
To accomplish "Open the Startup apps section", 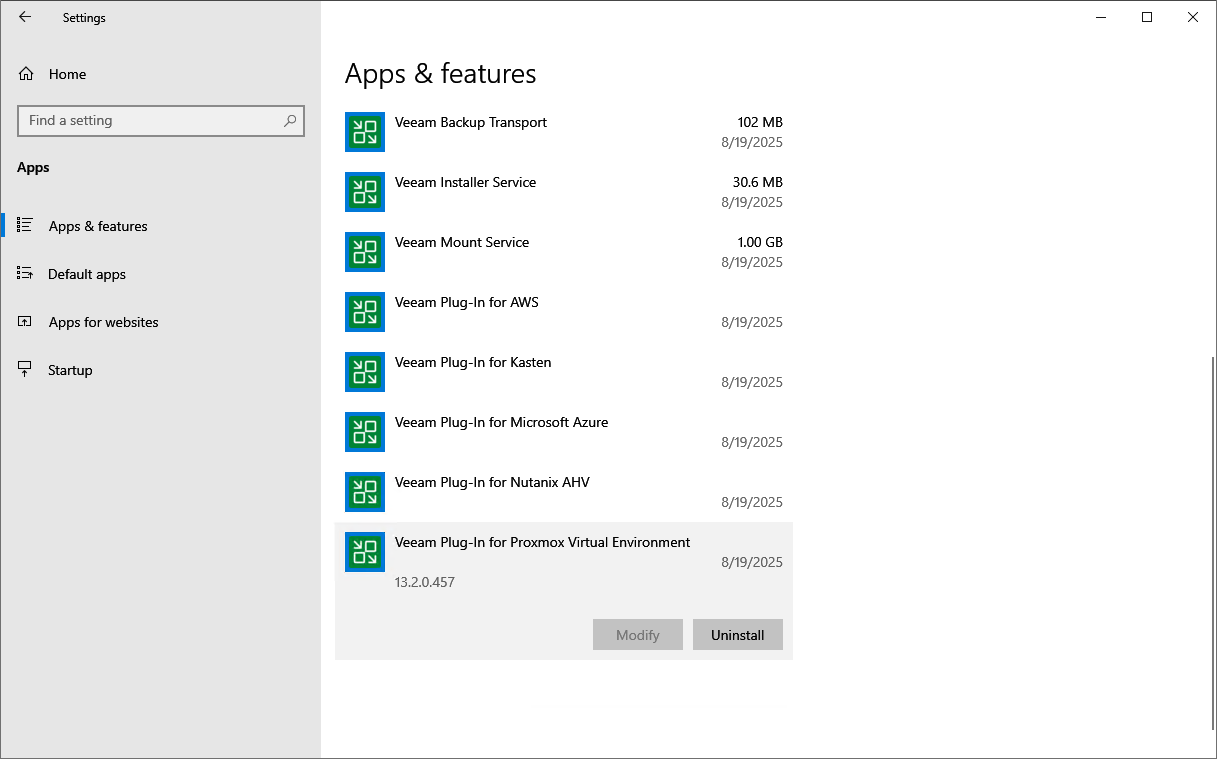I will coord(70,370).
